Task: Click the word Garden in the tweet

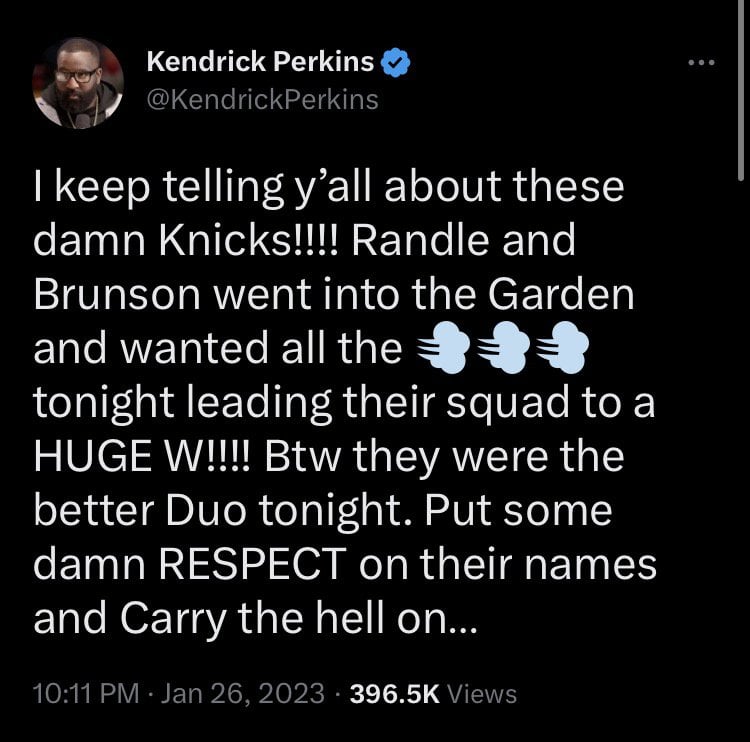Action: 562,294
